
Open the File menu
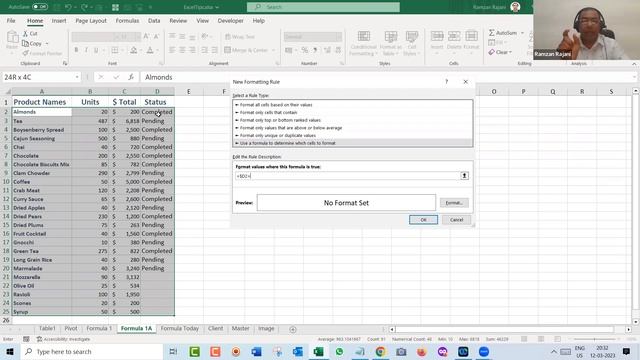[11, 20]
